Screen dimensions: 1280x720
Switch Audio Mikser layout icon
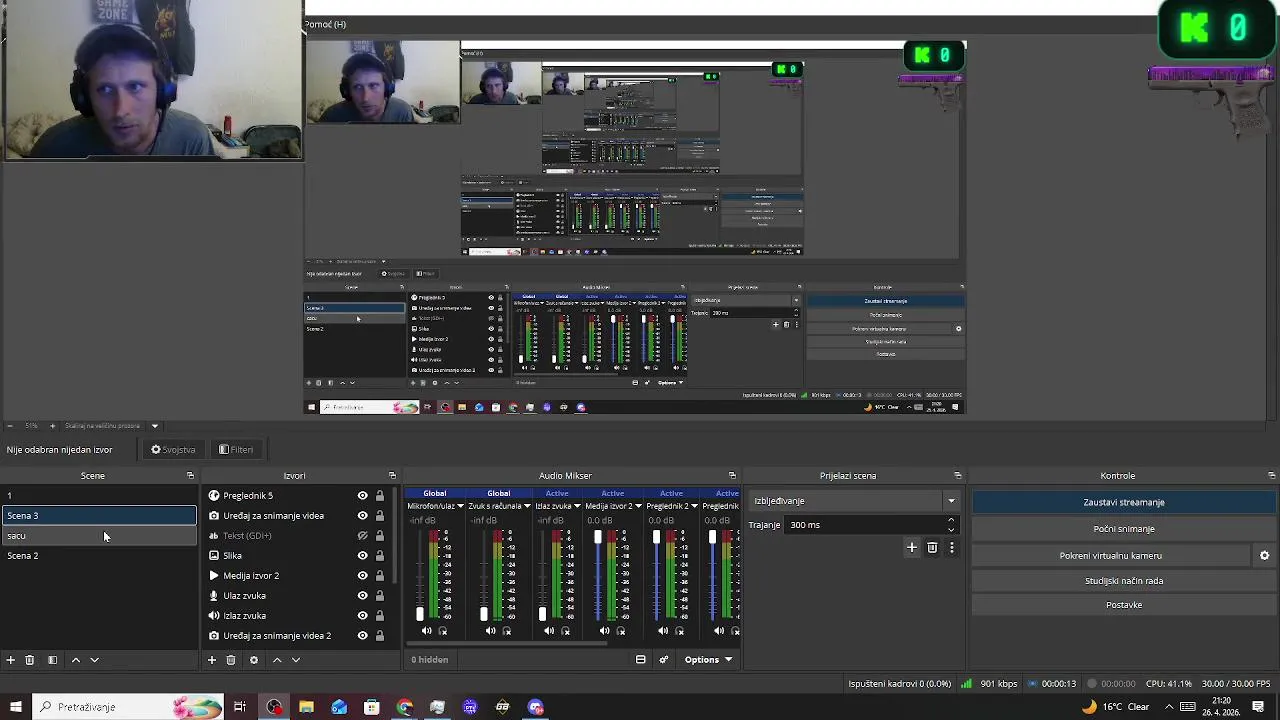641,660
